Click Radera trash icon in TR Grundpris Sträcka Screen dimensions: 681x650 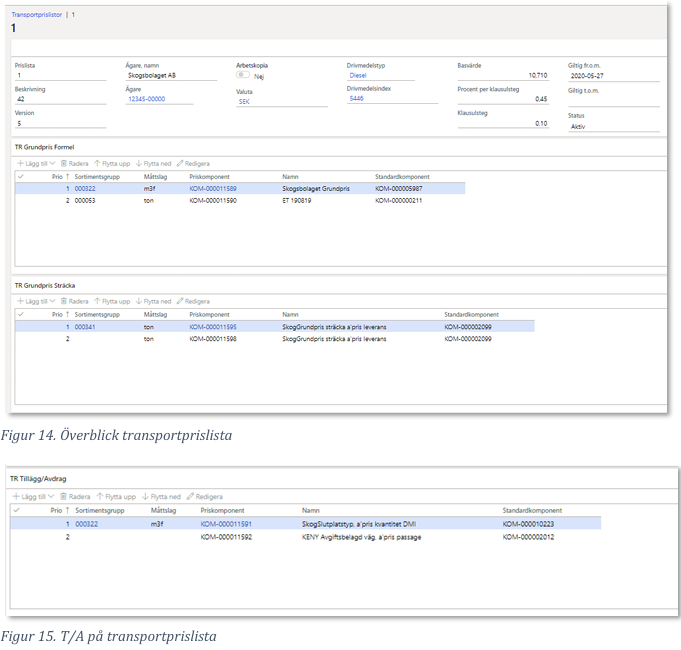pos(64,301)
